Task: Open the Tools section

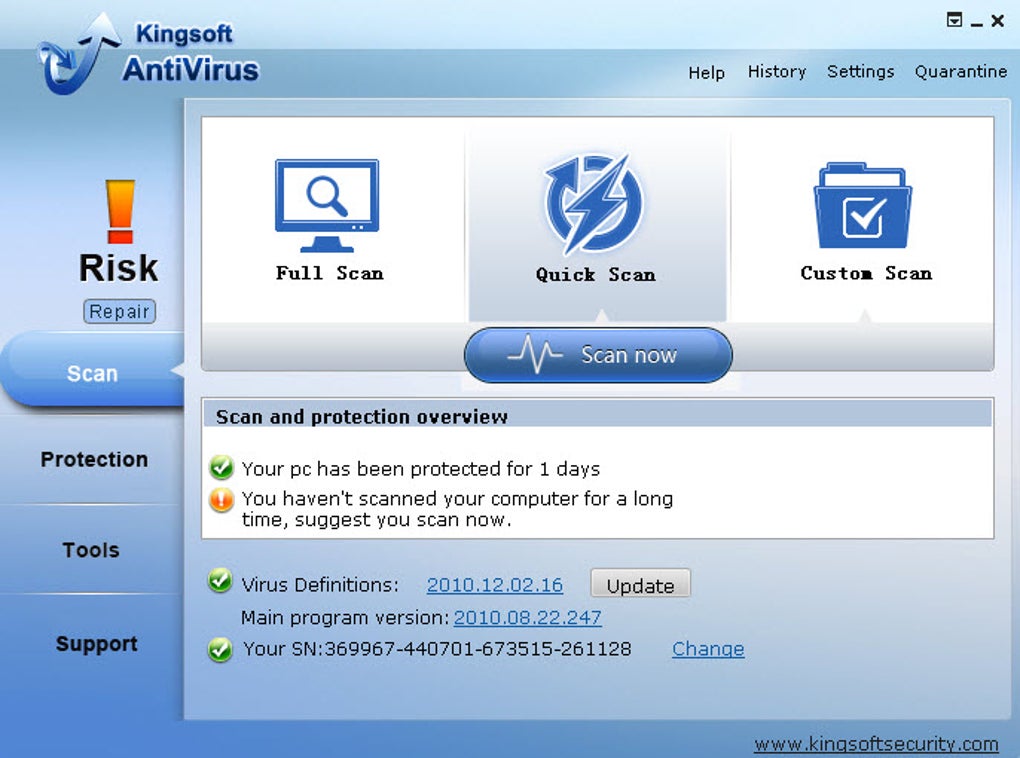Action: 91,550
